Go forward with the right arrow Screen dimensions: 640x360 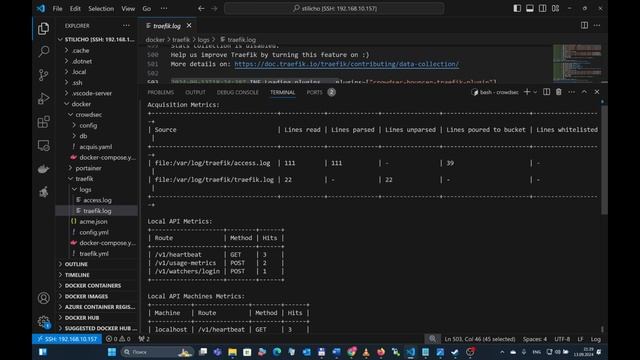pyautogui.click(x=214, y=8)
